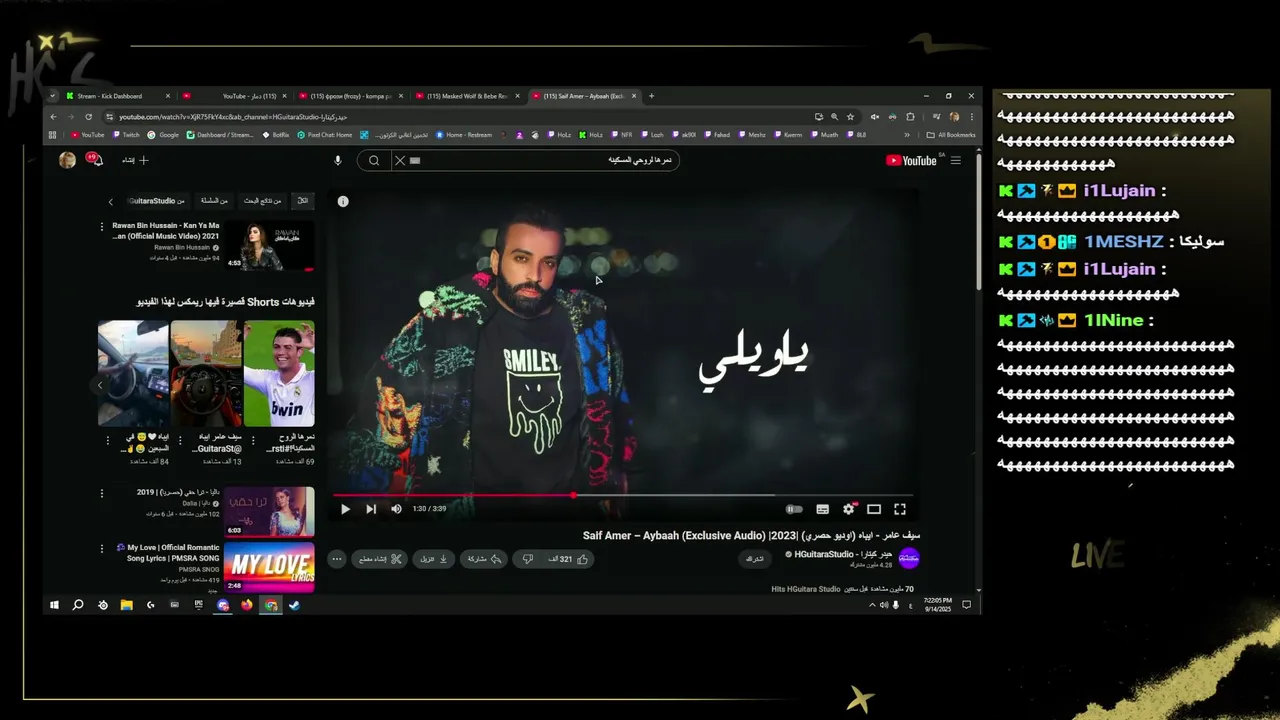
Task: Open the All Bookmarks folder
Action: [951, 135]
